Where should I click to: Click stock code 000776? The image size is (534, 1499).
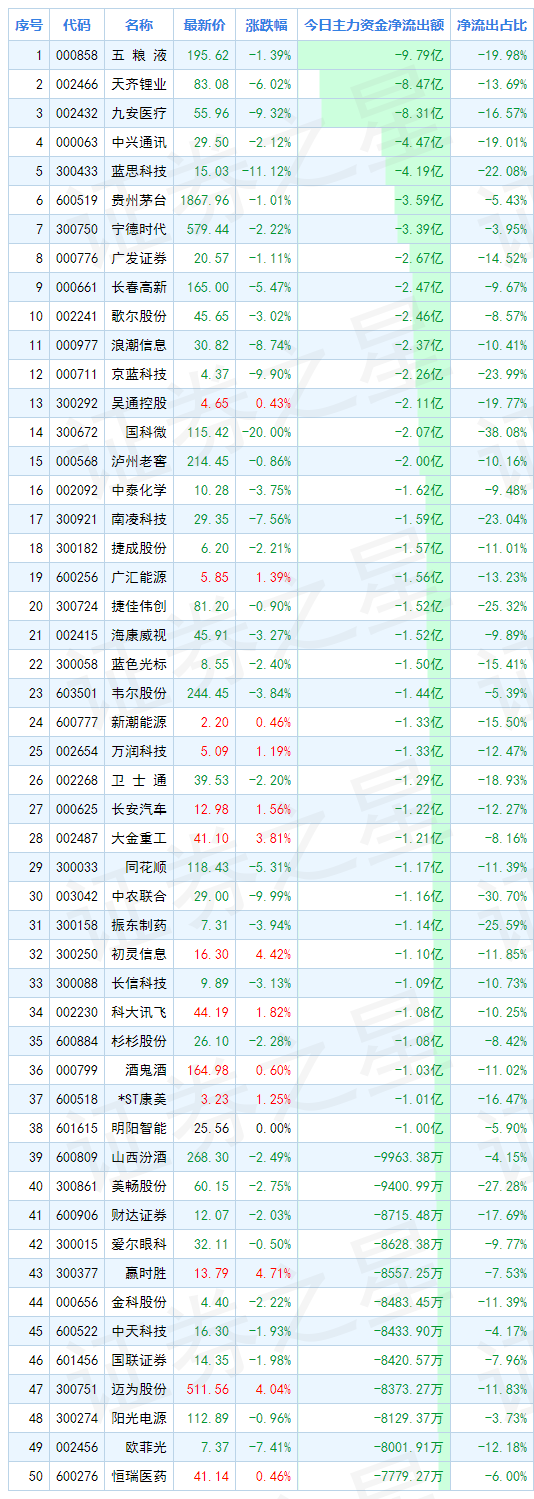click(77, 257)
